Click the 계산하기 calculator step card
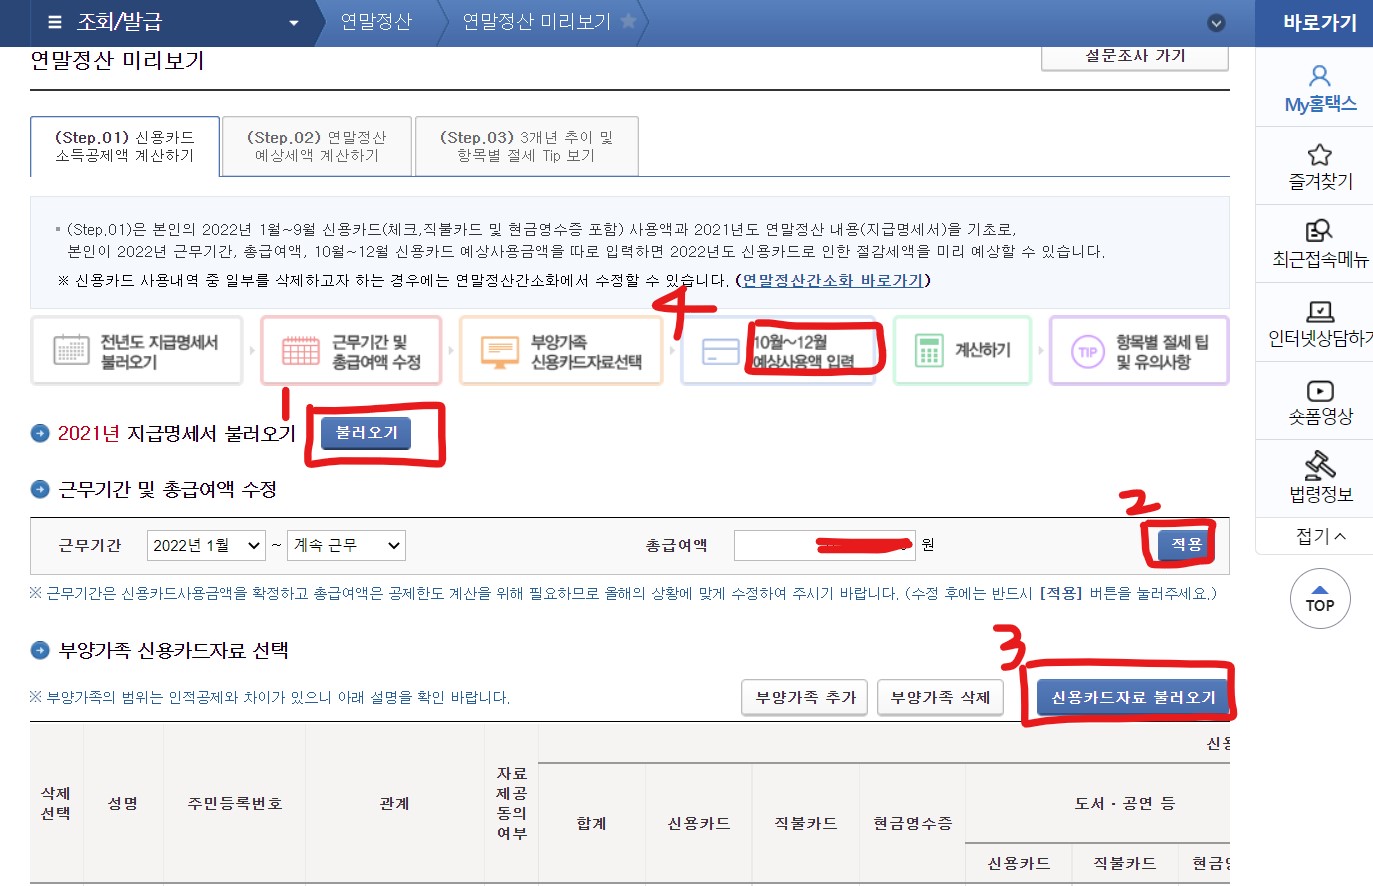The image size is (1373, 886). point(962,351)
